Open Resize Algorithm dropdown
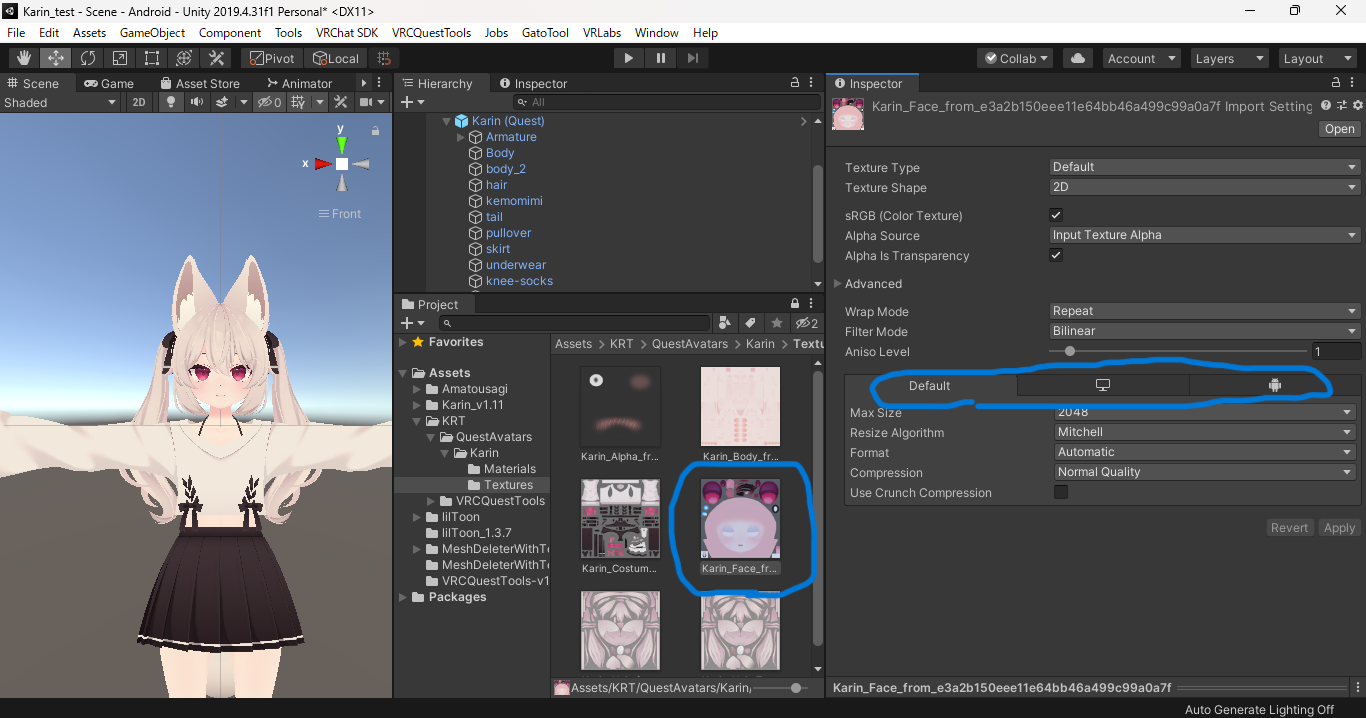The image size is (1366, 718). click(x=1205, y=432)
